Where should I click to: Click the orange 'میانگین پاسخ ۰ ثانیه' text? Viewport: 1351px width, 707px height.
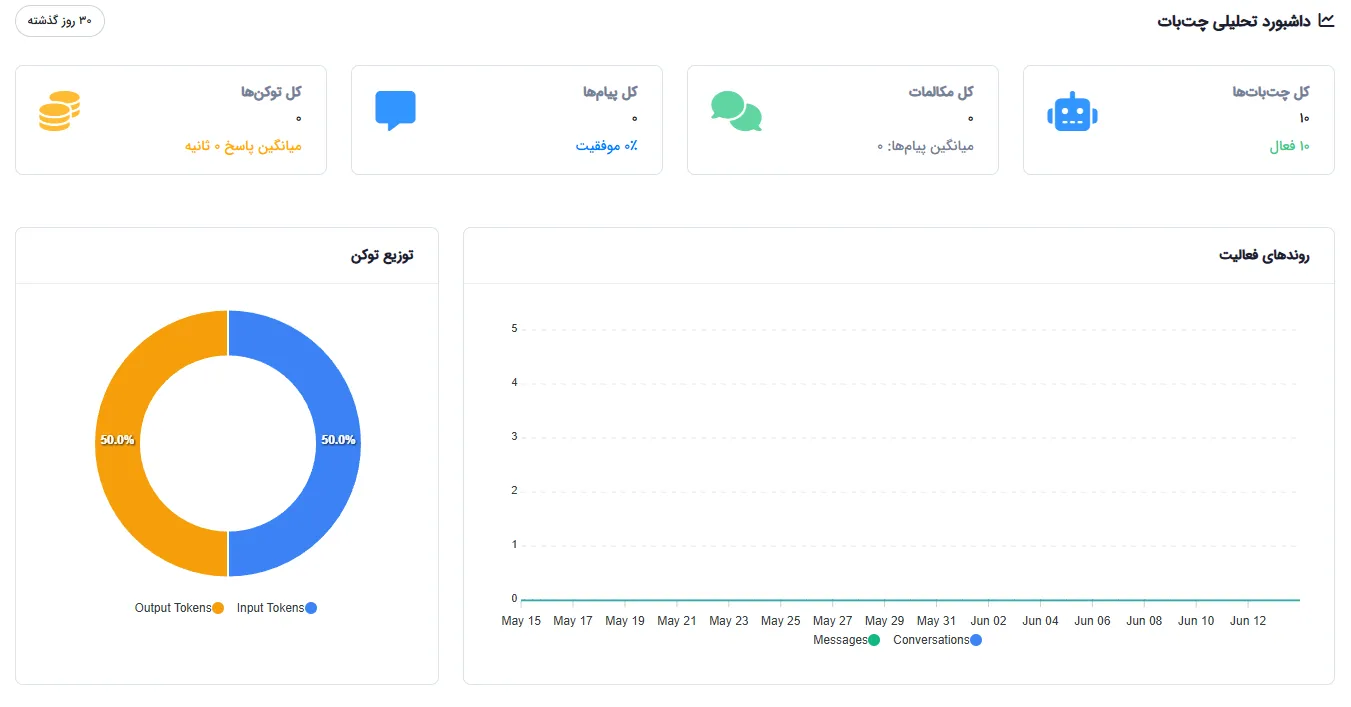(243, 146)
